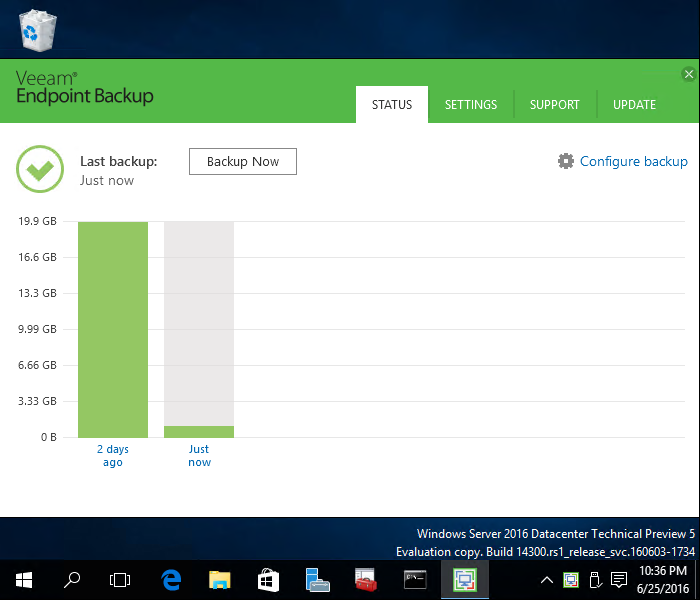Click the 'Just now' status text under Last backup
Viewport: 700px width, 600px height.
coord(107,180)
